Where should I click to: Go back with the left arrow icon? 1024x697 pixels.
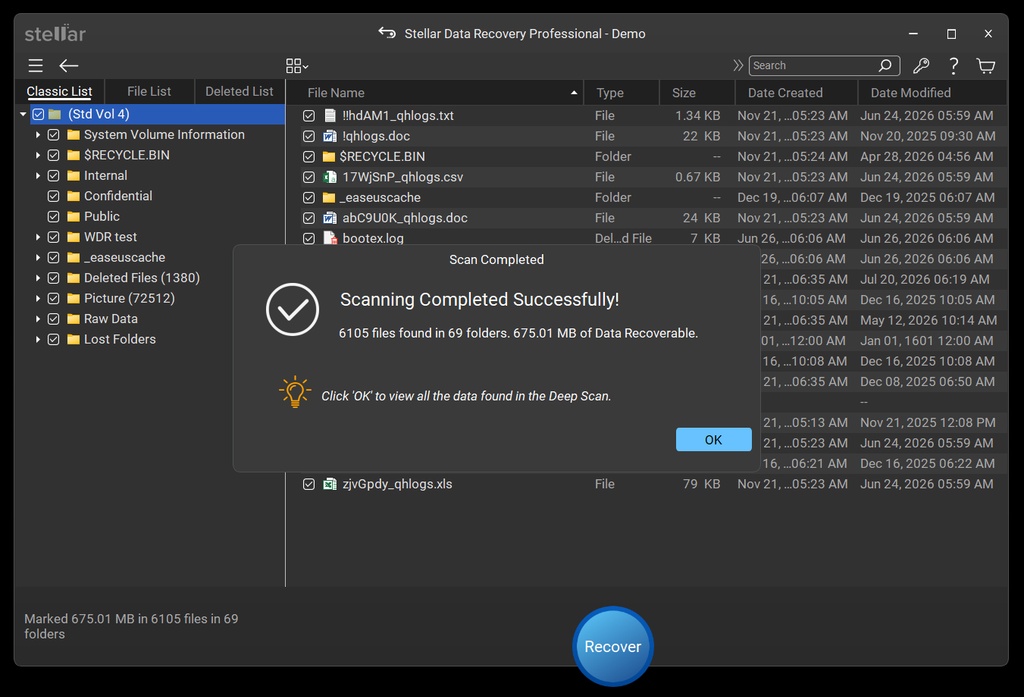[x=69, y=65]
